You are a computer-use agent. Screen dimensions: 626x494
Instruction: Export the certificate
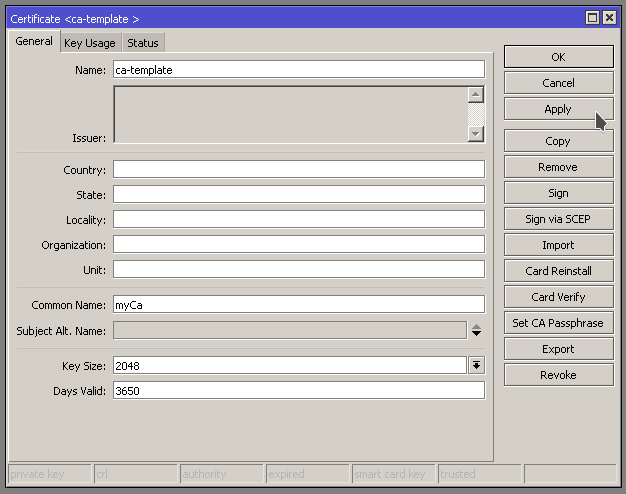coord(558,349)
